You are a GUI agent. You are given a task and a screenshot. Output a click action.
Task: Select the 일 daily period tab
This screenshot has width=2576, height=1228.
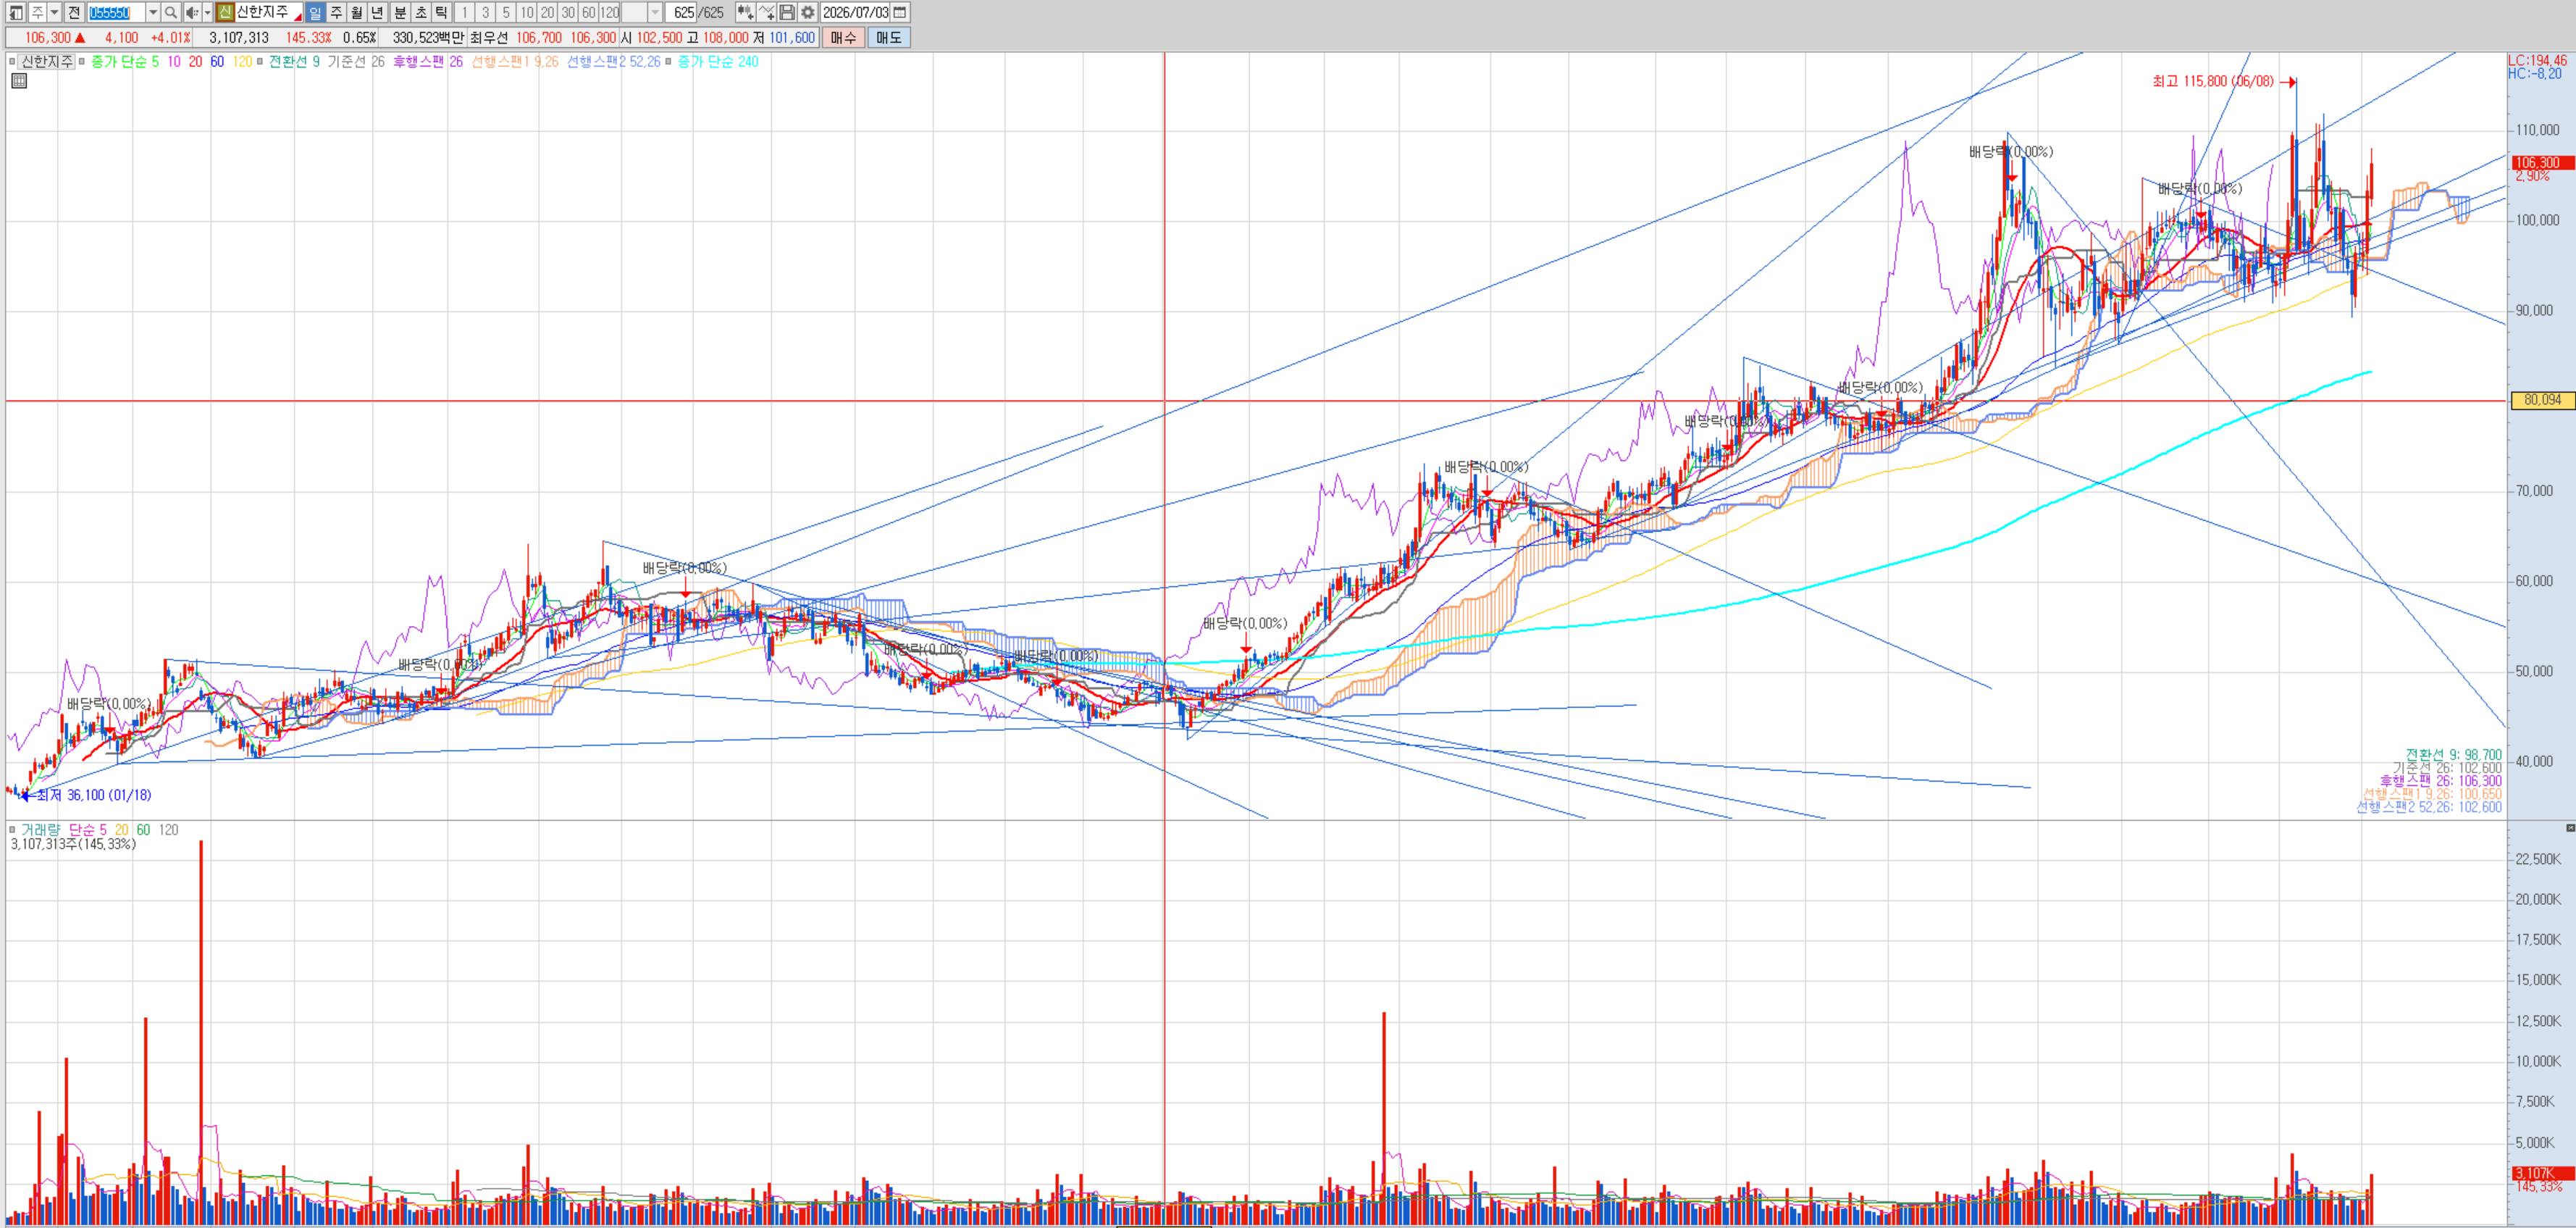coord(315,13)
